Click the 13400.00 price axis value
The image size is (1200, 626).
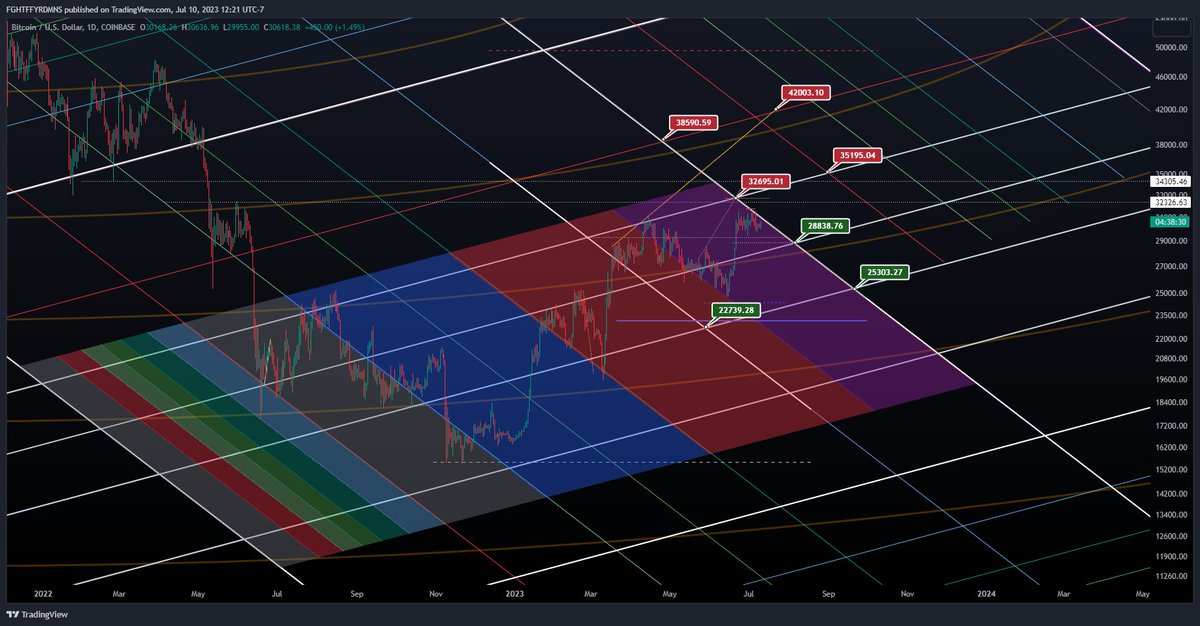pos(1169,514)
